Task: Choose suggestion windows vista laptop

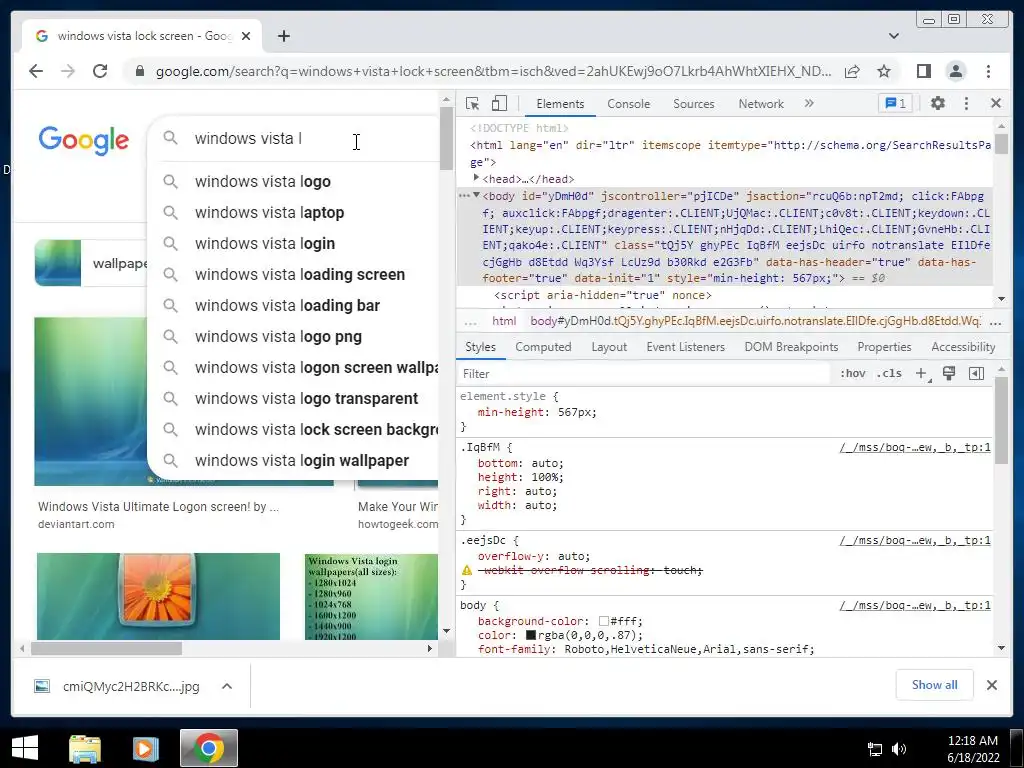Action: [269, 212]
